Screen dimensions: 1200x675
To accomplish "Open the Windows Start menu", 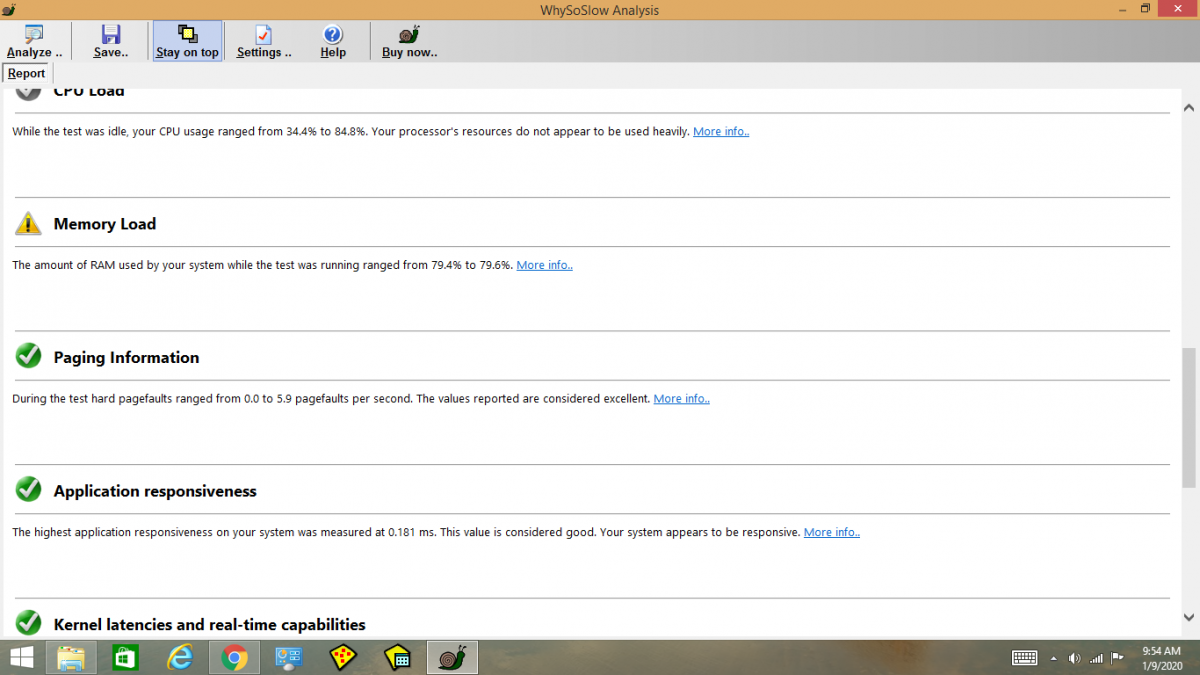I will point(20,657).
